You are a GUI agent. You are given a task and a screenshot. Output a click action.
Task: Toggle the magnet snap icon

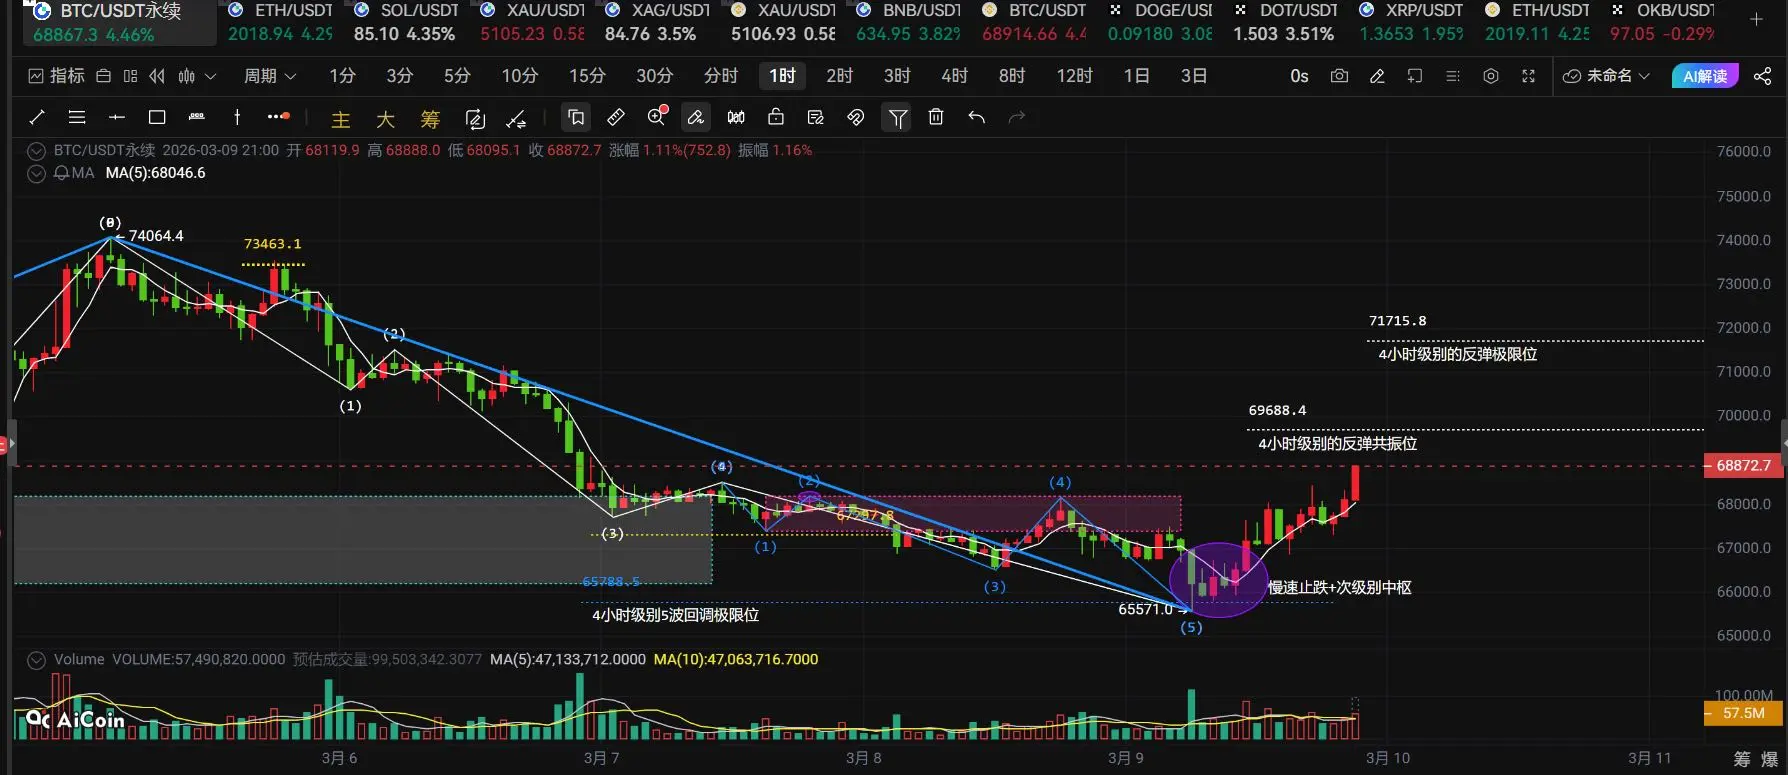855,117
